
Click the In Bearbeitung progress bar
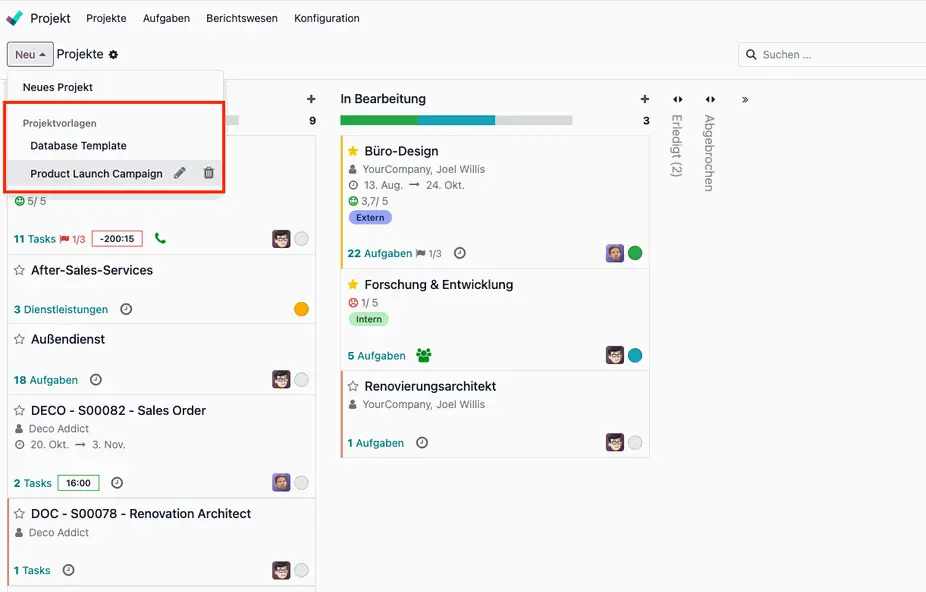point(456,118)
